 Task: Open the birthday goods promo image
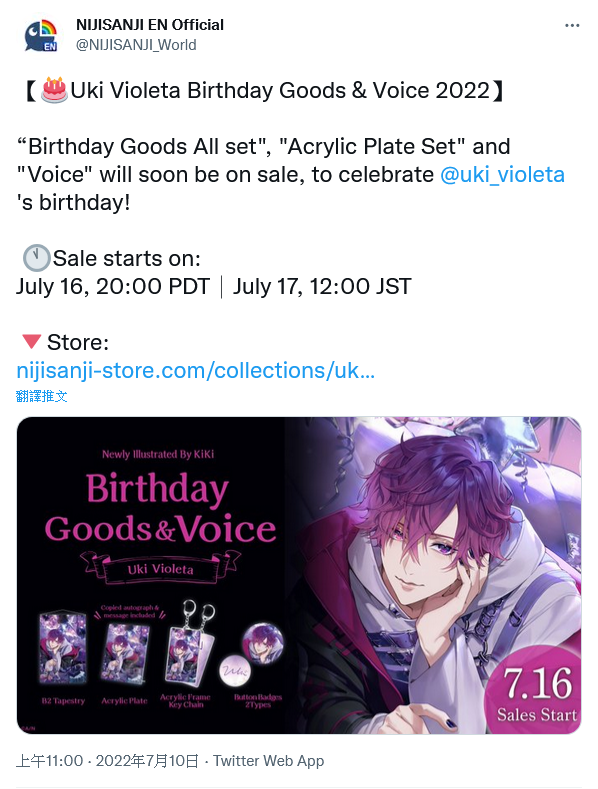(299, 575)
